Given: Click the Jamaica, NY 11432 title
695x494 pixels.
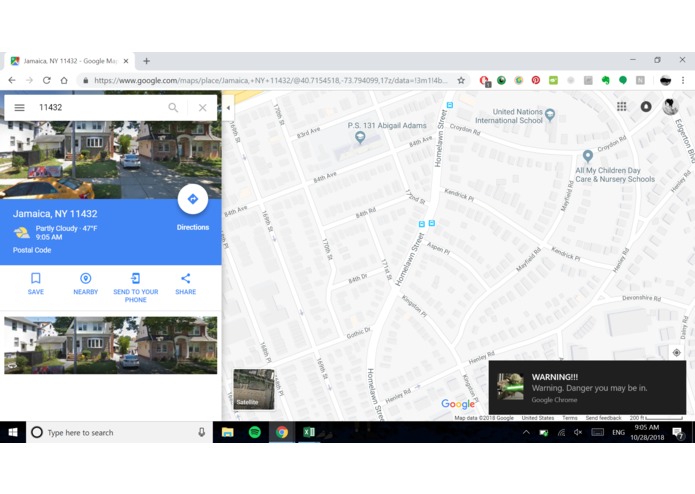Looking at the screenshot, I should [55, 214].
